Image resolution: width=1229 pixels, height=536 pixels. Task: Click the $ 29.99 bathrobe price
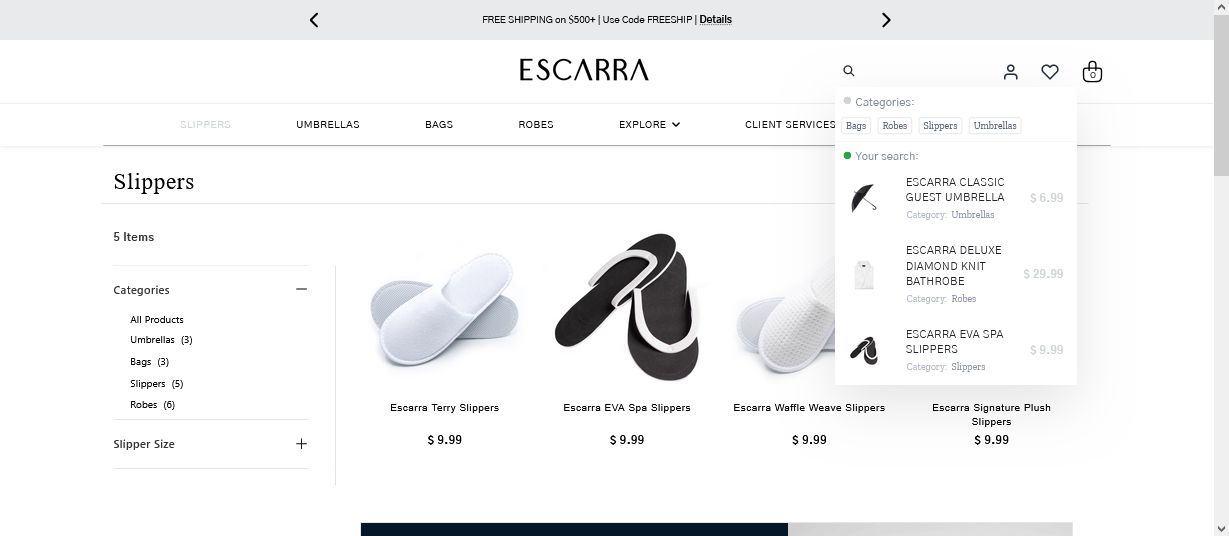[x=1043, y=274]
